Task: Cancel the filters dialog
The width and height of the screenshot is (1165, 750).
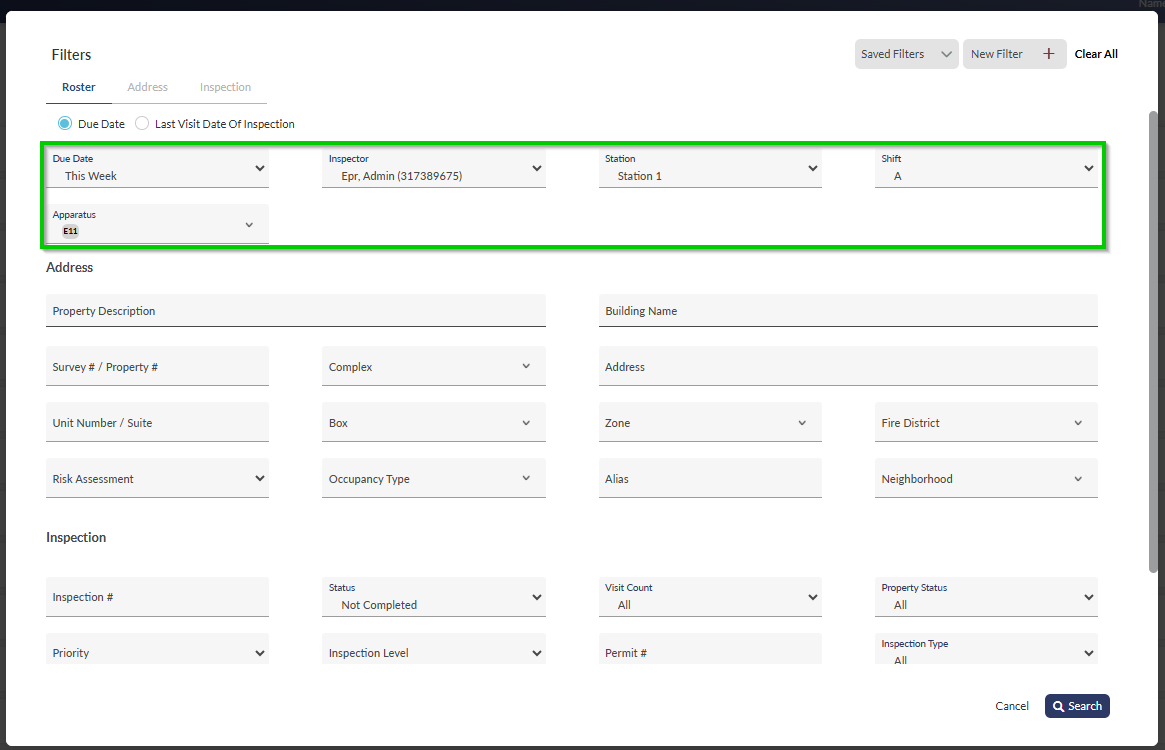Action: [1012, 706]
